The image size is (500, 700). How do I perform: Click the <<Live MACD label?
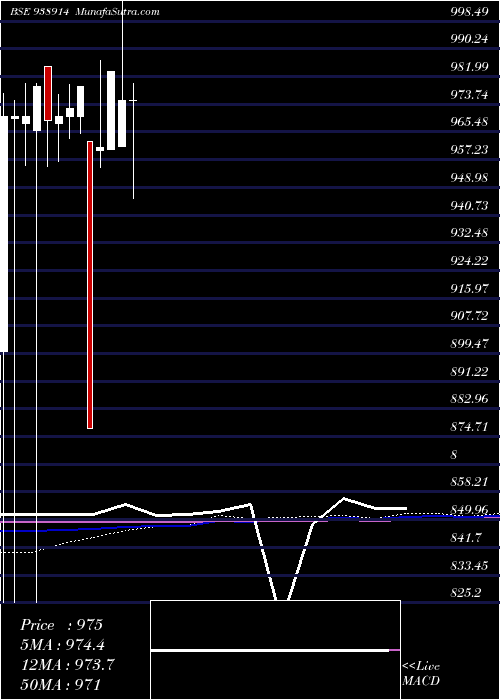point(421,674)
